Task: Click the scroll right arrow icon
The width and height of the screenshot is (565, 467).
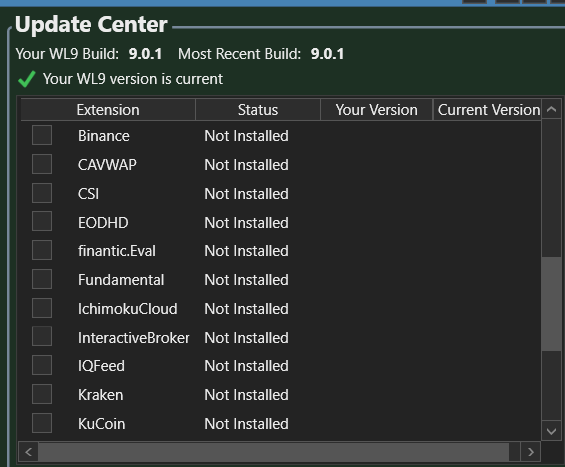Action: click(530, 452)
